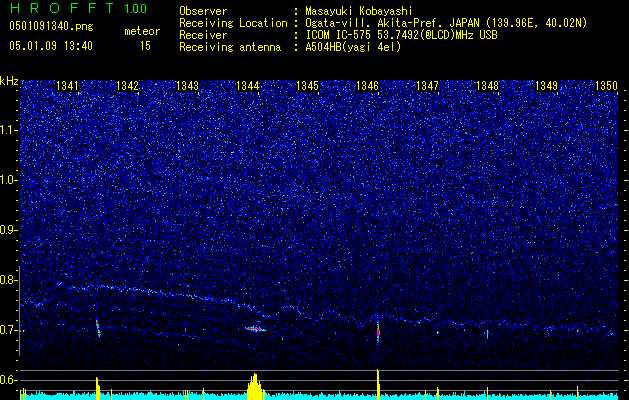Select the file name 0501091340.png
629x400 pixels.
click(51, 26)
